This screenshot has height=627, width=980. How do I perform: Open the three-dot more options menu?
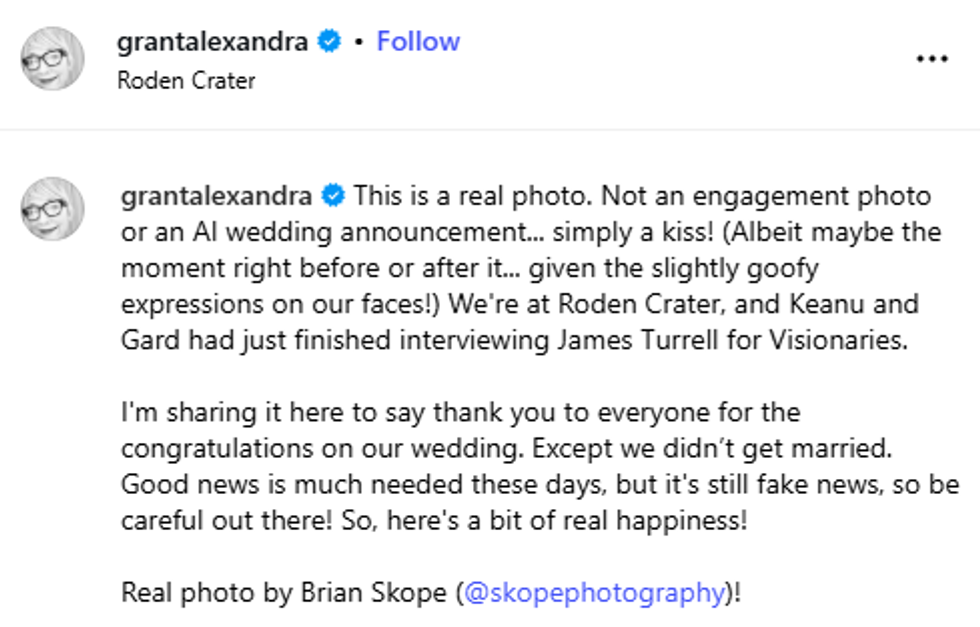click(931, 59)
